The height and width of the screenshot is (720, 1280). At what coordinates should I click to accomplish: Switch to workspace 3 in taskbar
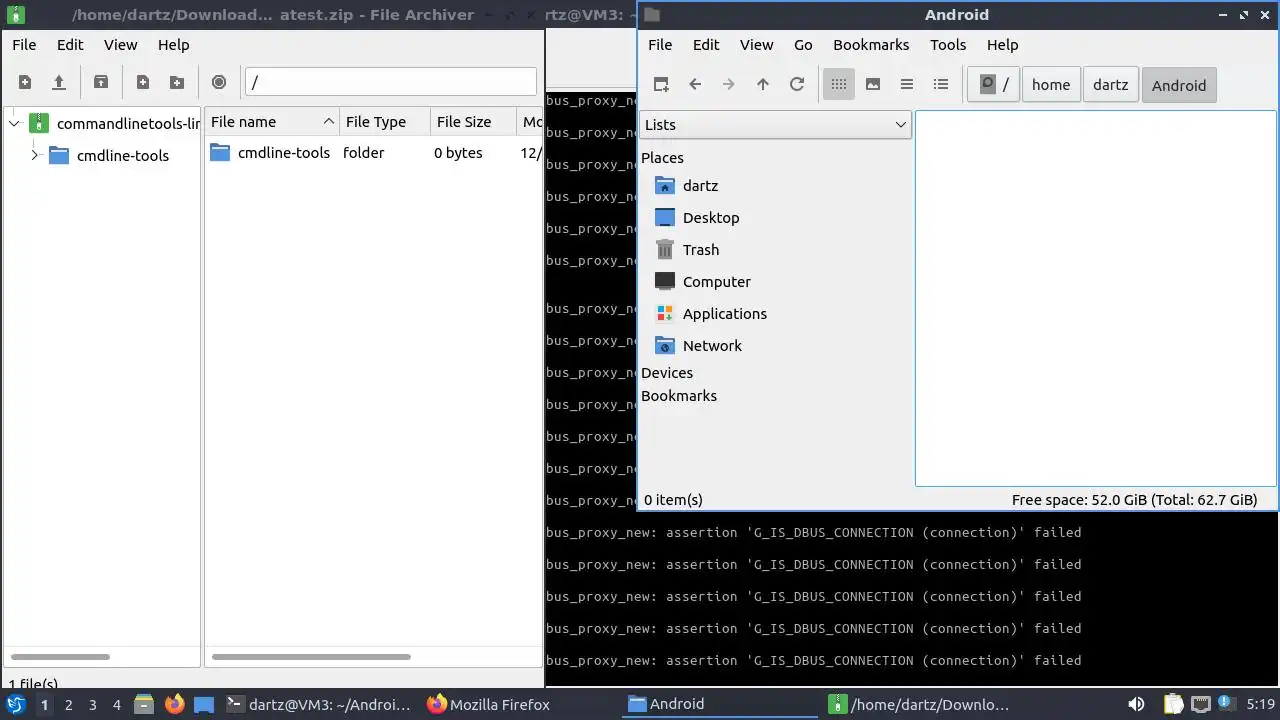click(x=92, y=704)
